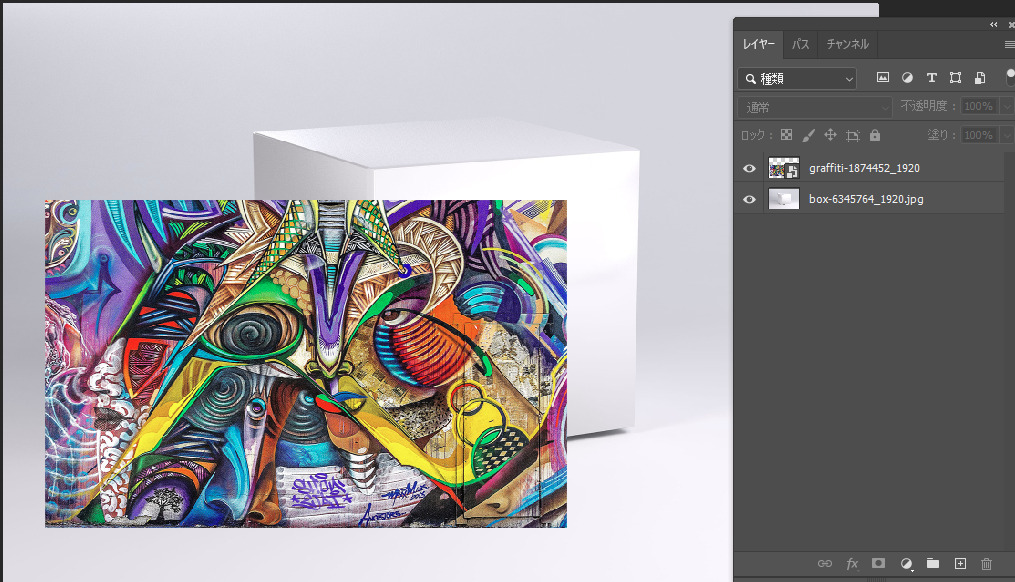Create new fill or adjustment layer
The height and width of the screenshot is (582, 1015).
pyautogui.click(x=906, y=564)
